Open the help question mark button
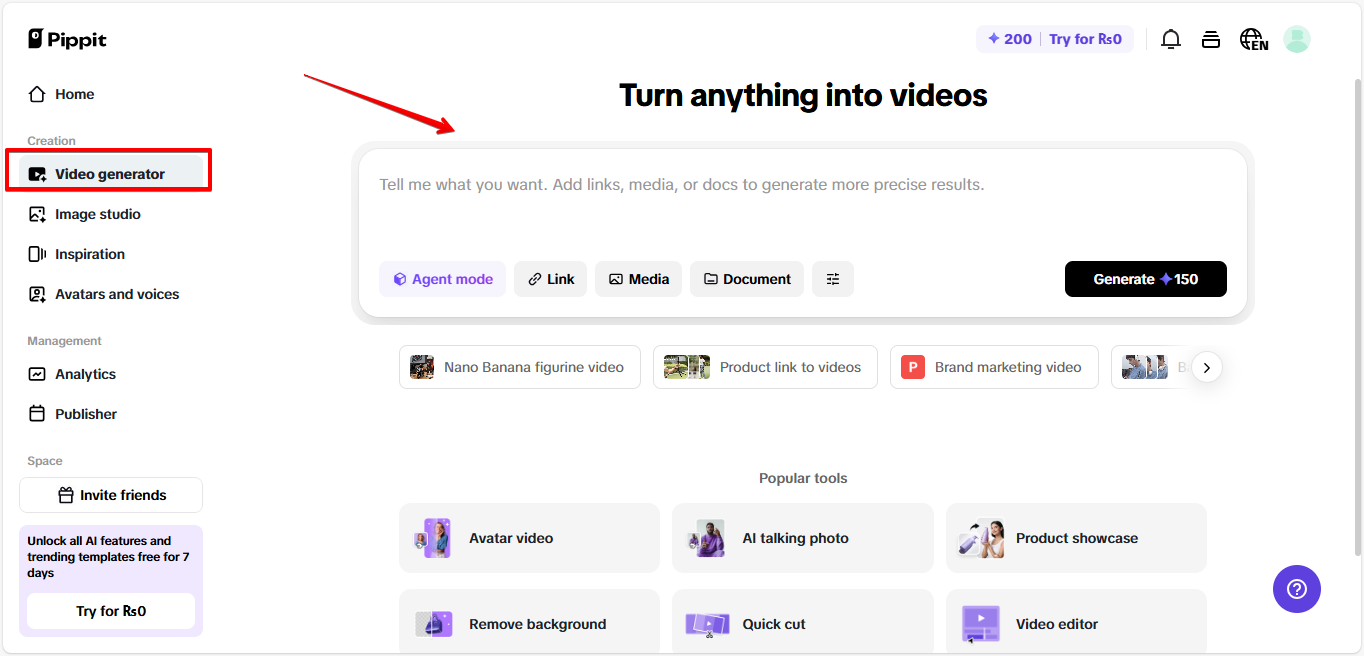 click(x=1297, y=589)
